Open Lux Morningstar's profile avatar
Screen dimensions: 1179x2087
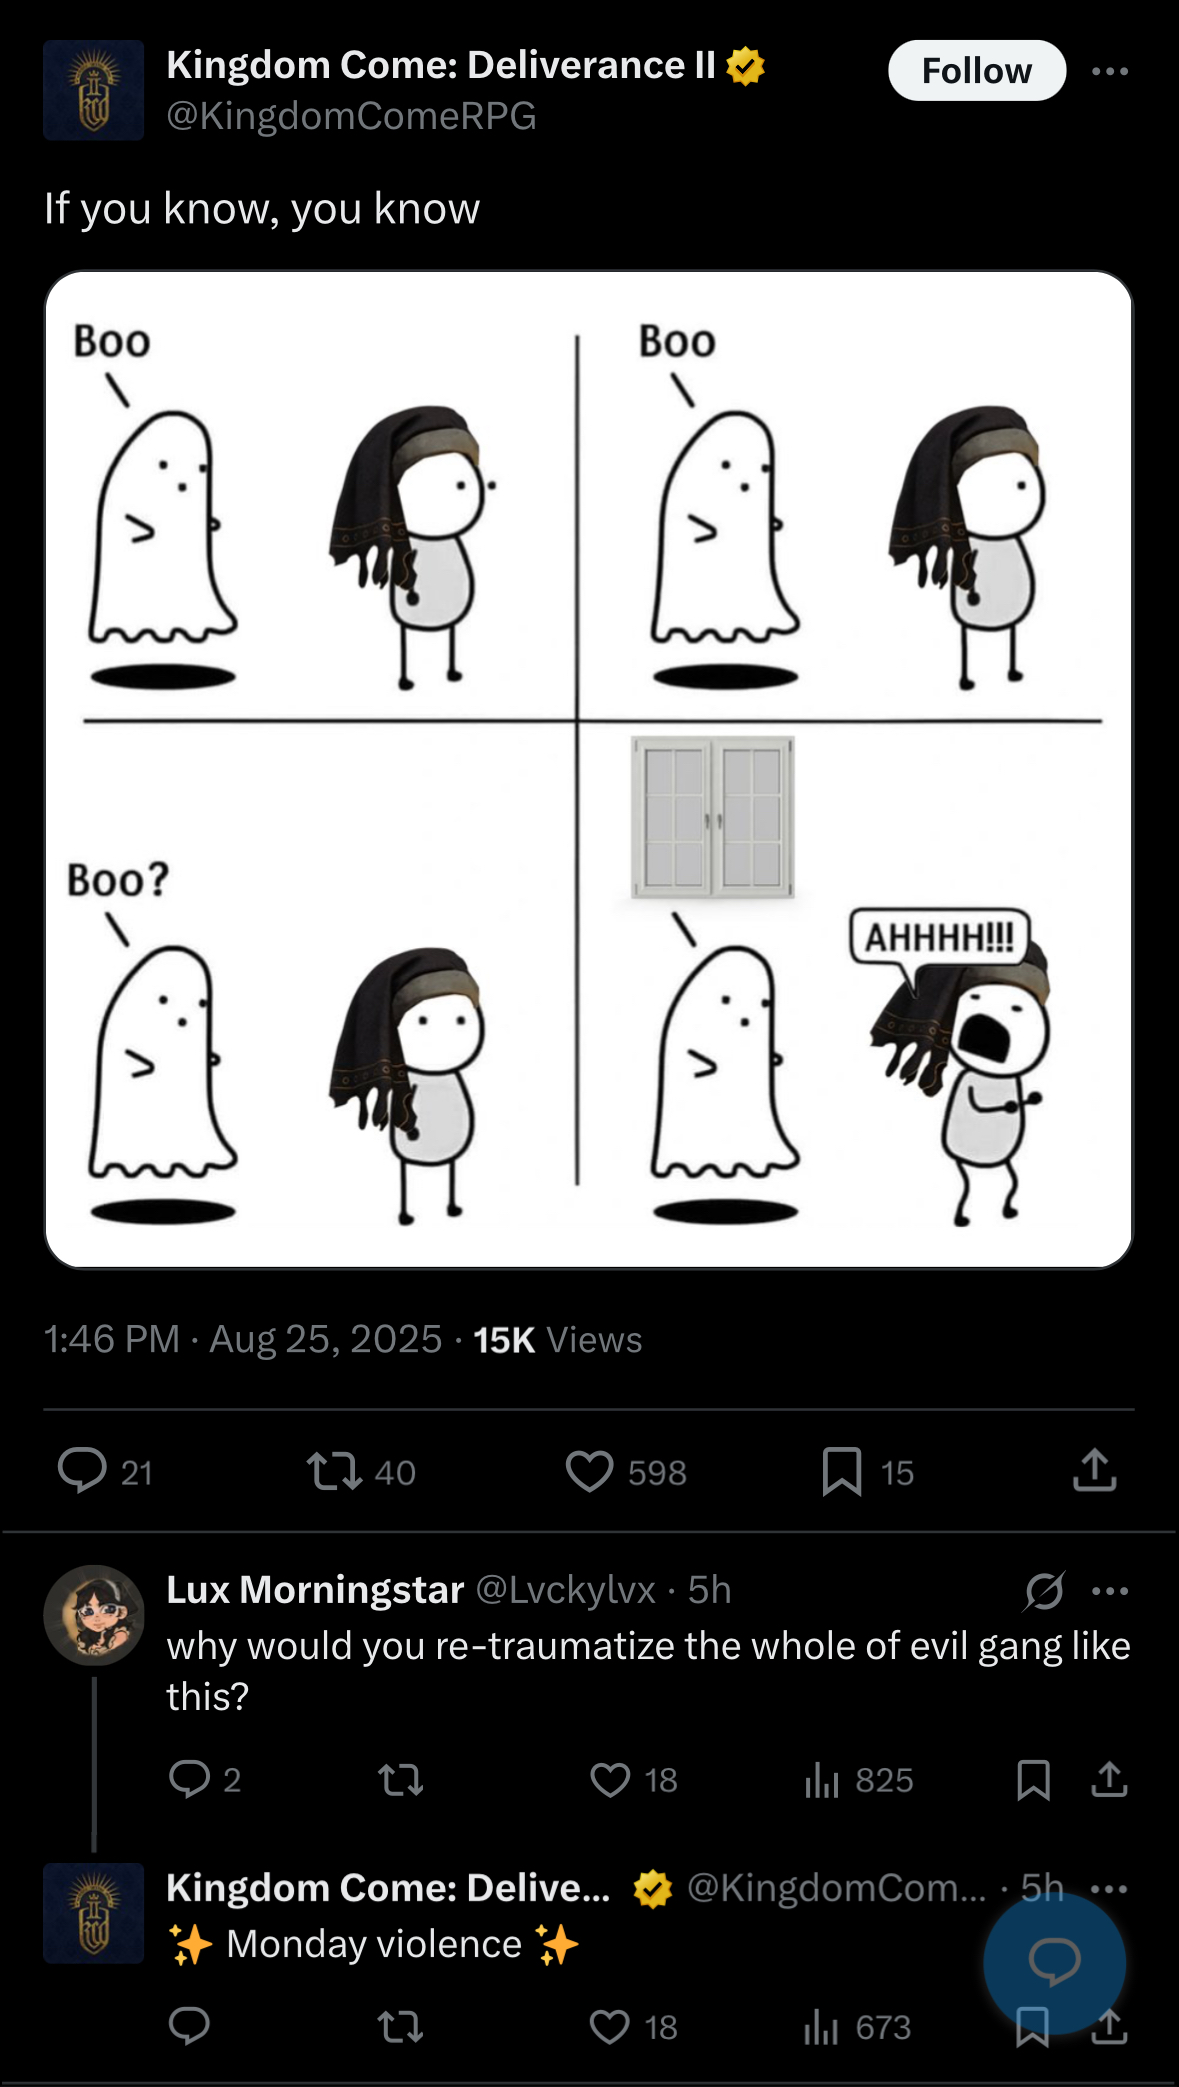94,1614
